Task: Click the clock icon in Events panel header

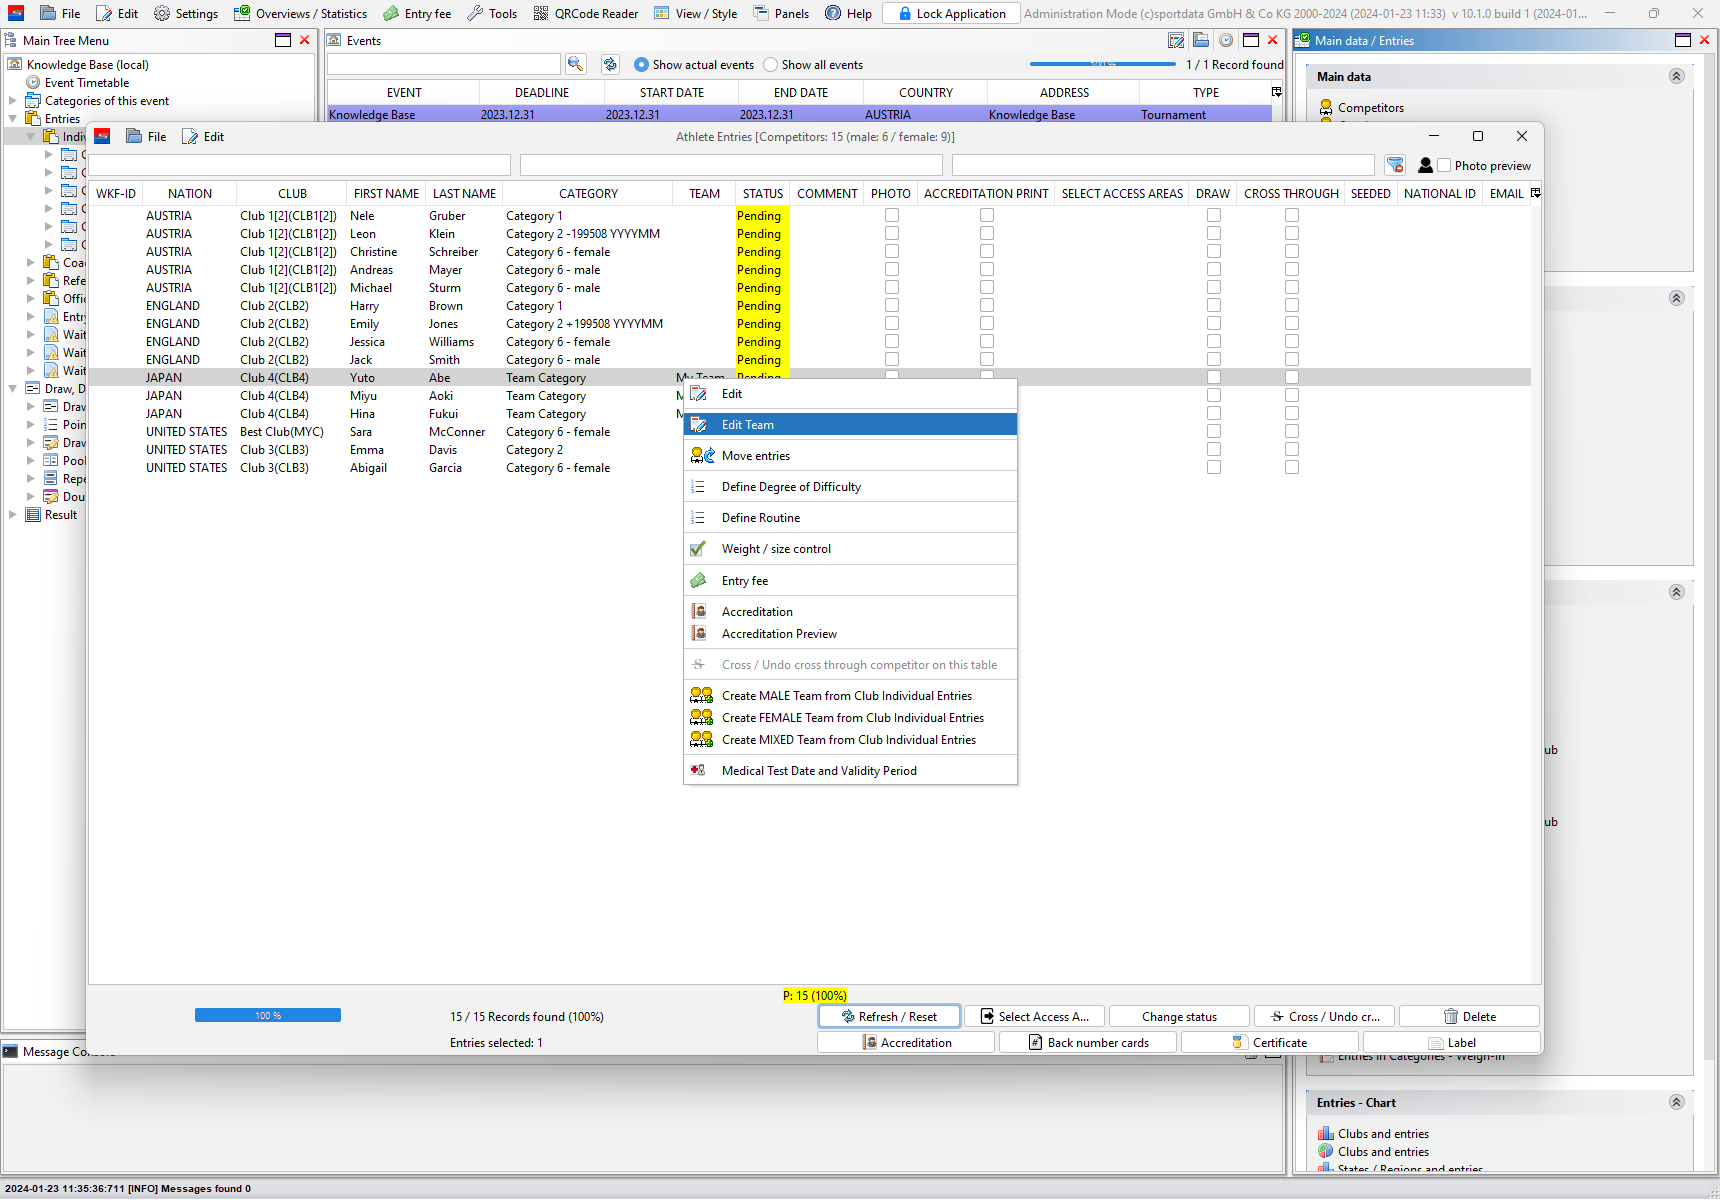Action: (x=1225, y=40)
